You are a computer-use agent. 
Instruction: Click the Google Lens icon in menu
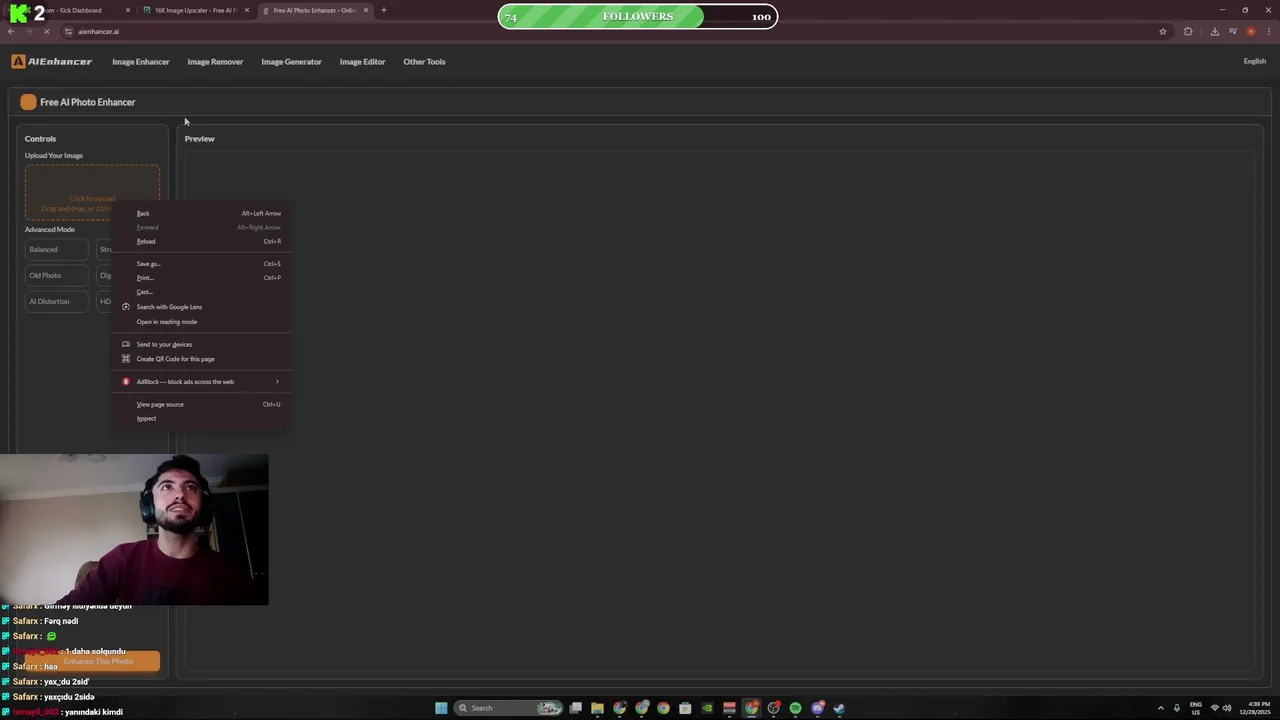click(x=126, y=307)
